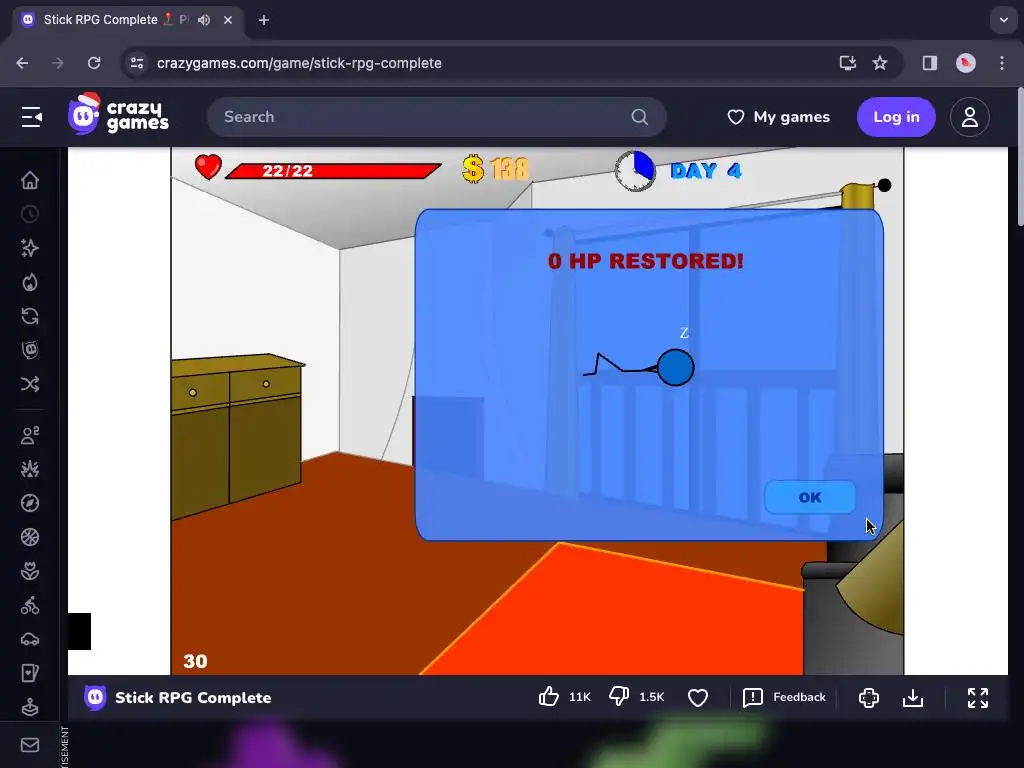Viewport: 1024px width, 768px height.
Task: Open the joystick category icon in sidebar
Action: point(30,707)
